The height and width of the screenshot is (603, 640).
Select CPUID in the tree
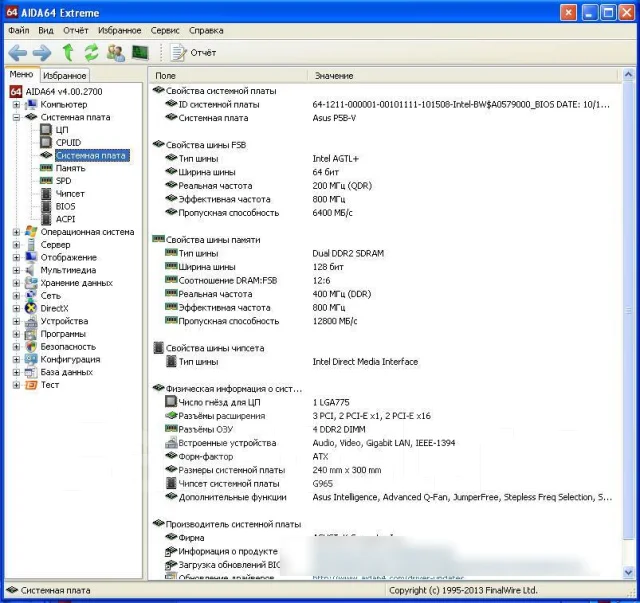point(68,142)
